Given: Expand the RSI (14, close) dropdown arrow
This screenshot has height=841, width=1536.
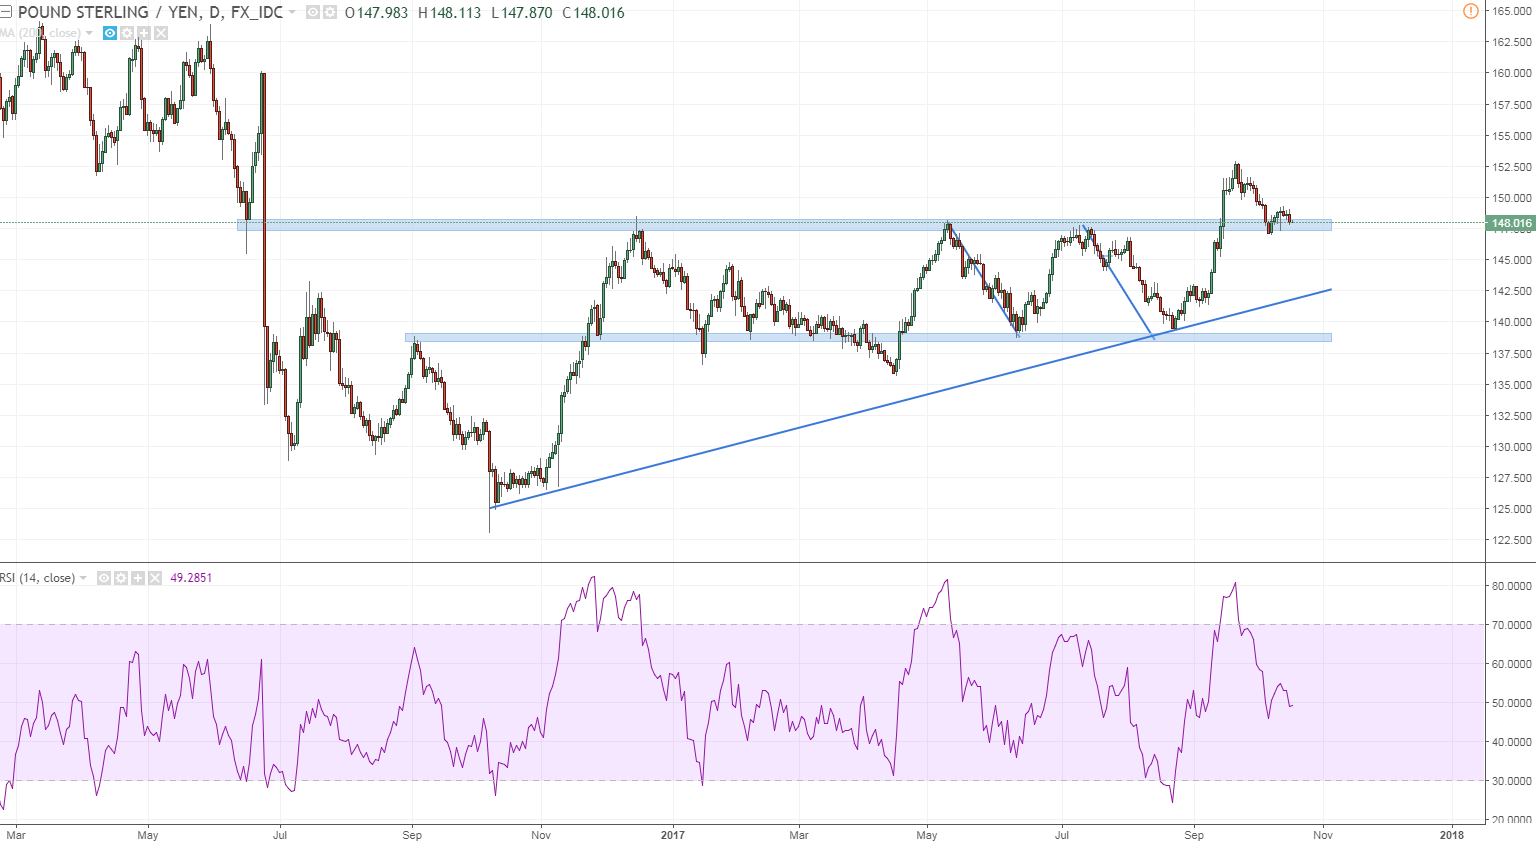Looking at the screenshot, I should [x=83, y=578].
